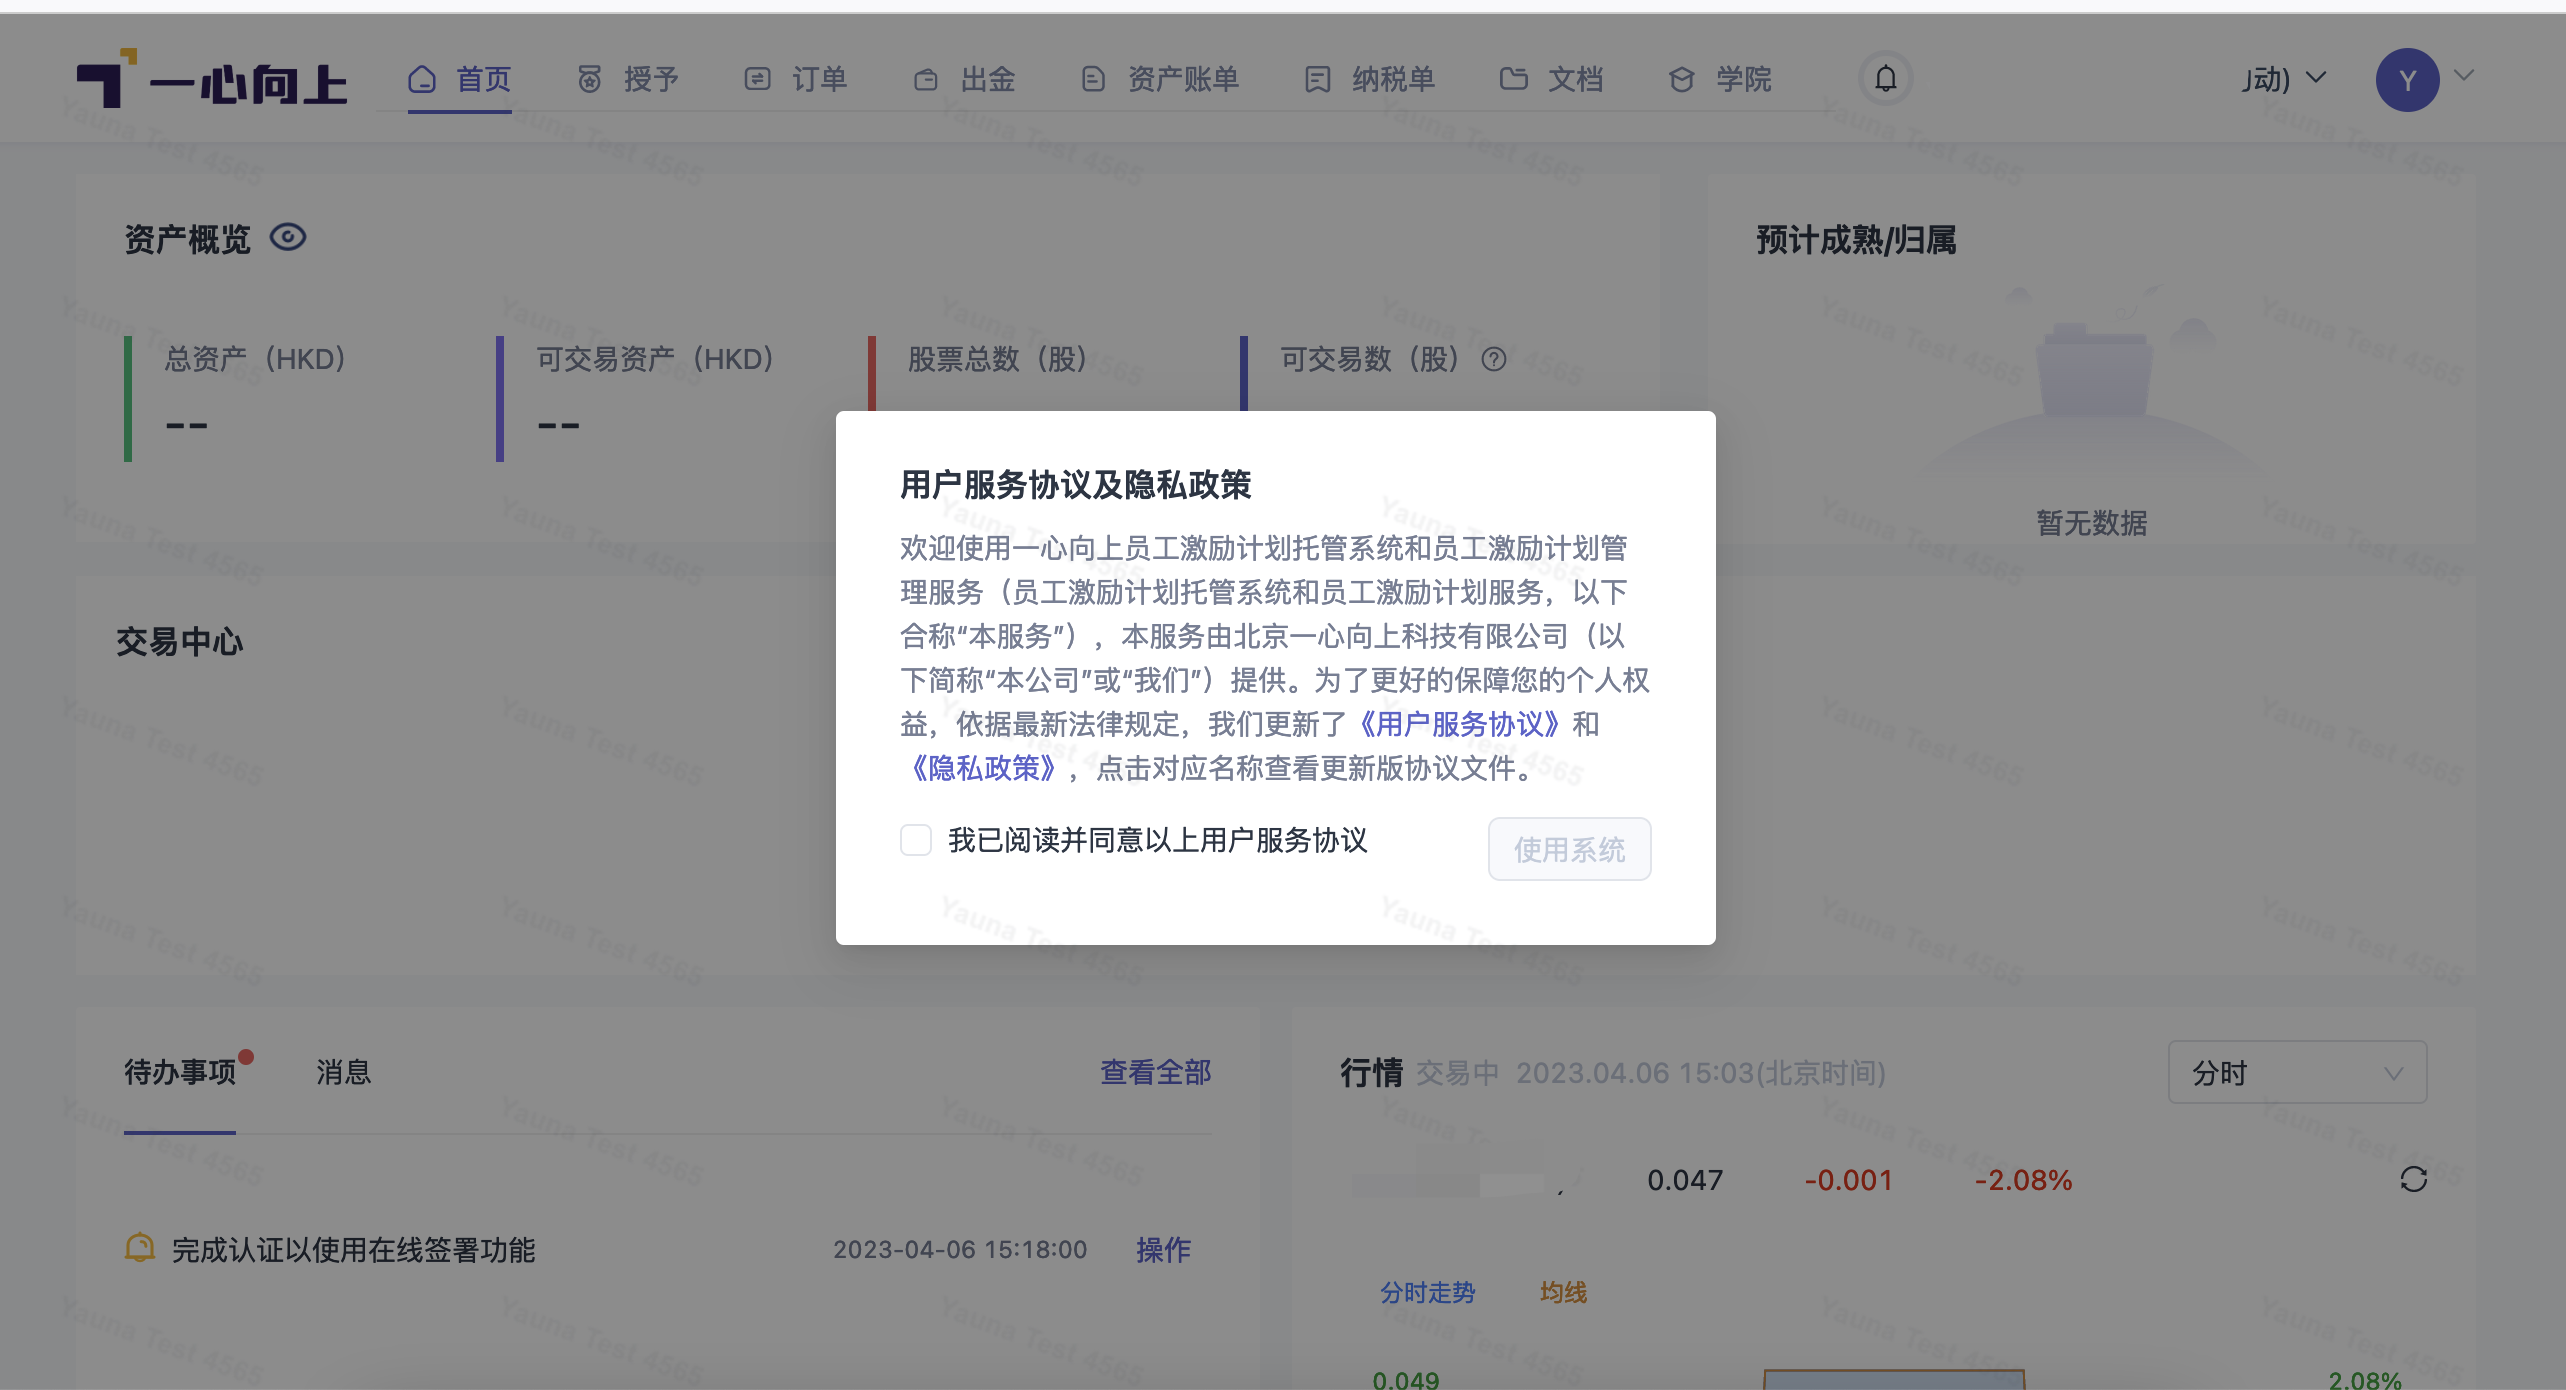
Task: Click the 文档 folder icon
Action: tap(1514, 79)
